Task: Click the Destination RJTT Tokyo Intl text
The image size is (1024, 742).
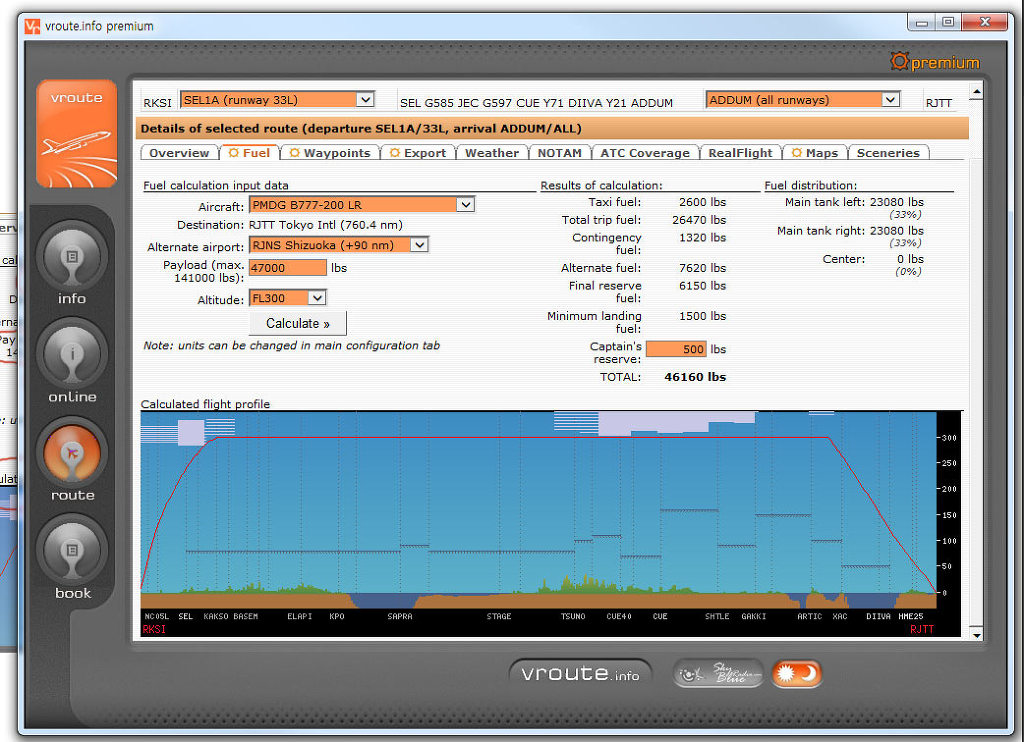Action: point(326,225)
